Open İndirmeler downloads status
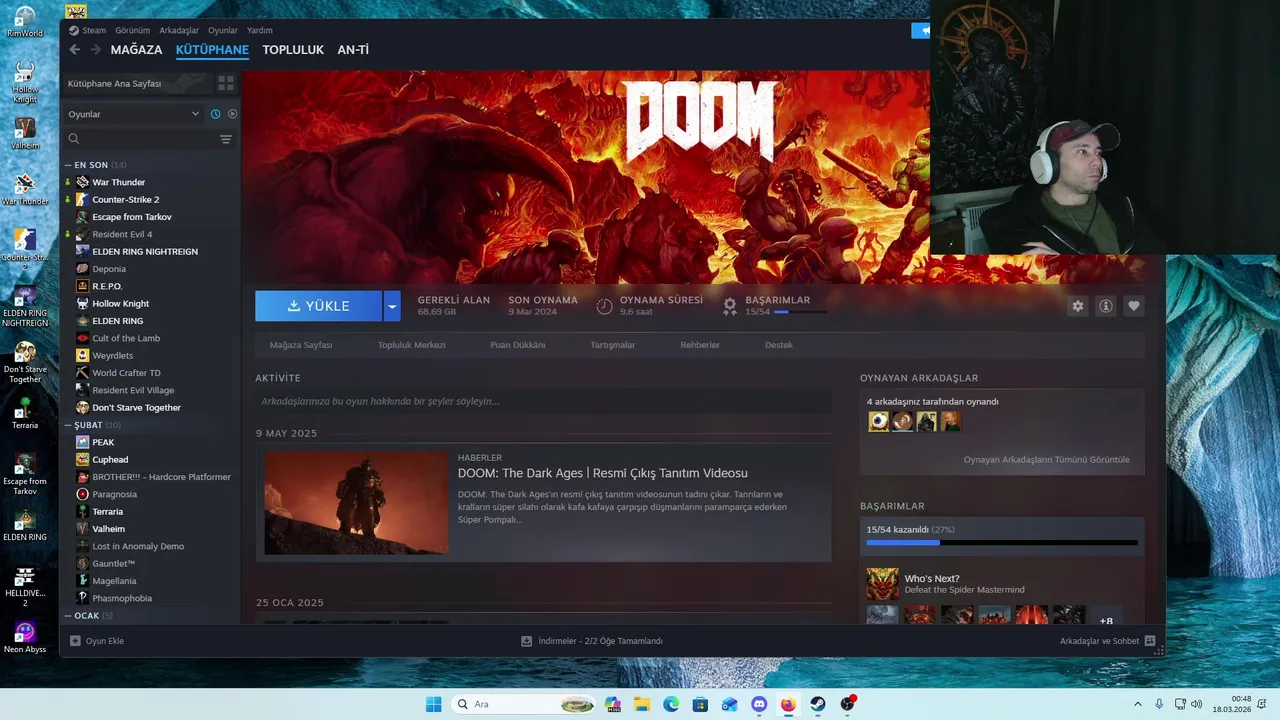This screenshot has width=1280, height=720. coord(592,641)
